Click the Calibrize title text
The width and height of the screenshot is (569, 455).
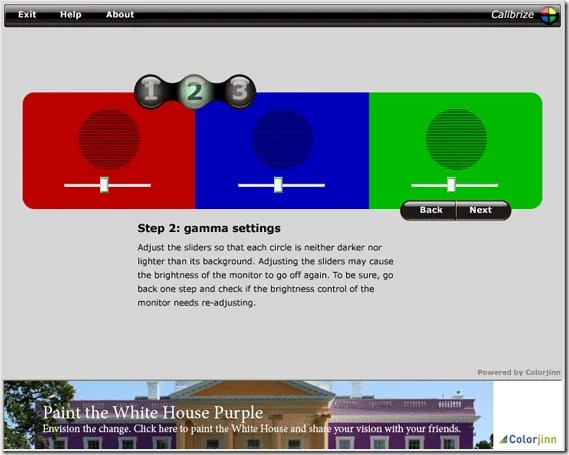[512, 15]
